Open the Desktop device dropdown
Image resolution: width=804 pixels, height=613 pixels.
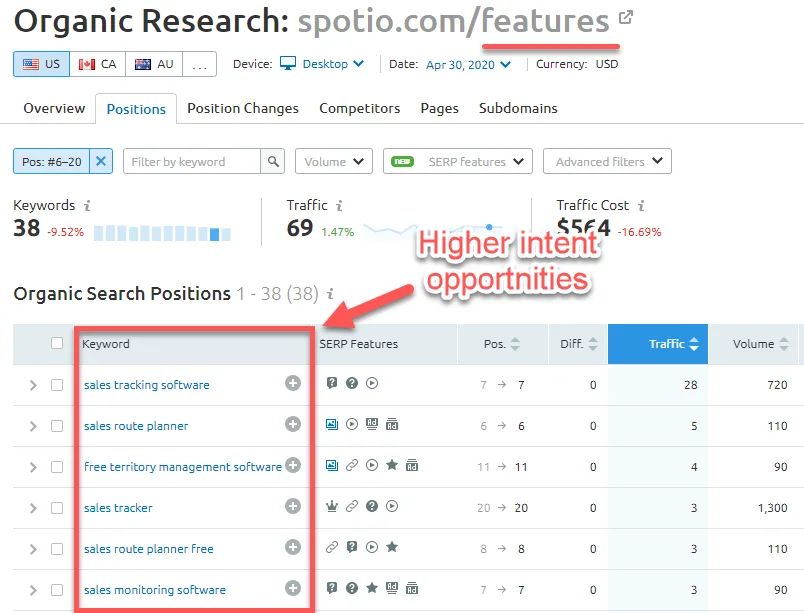pyautogui.click(x=322, y=64)
